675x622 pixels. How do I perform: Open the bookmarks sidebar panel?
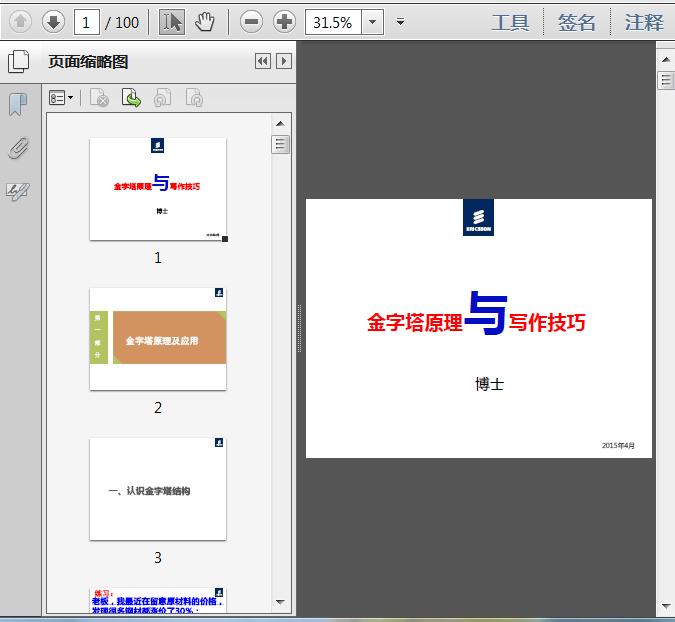(x=18, y=105)
